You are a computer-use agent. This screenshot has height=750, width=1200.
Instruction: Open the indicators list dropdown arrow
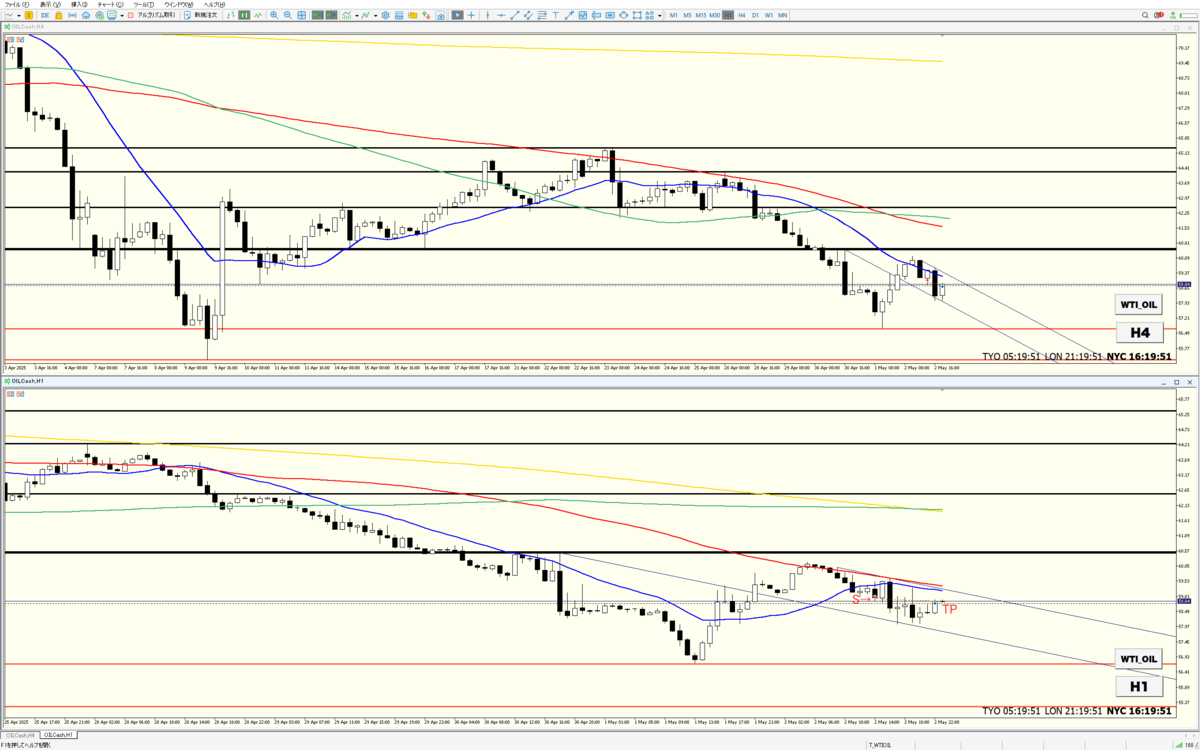point(357,15)
